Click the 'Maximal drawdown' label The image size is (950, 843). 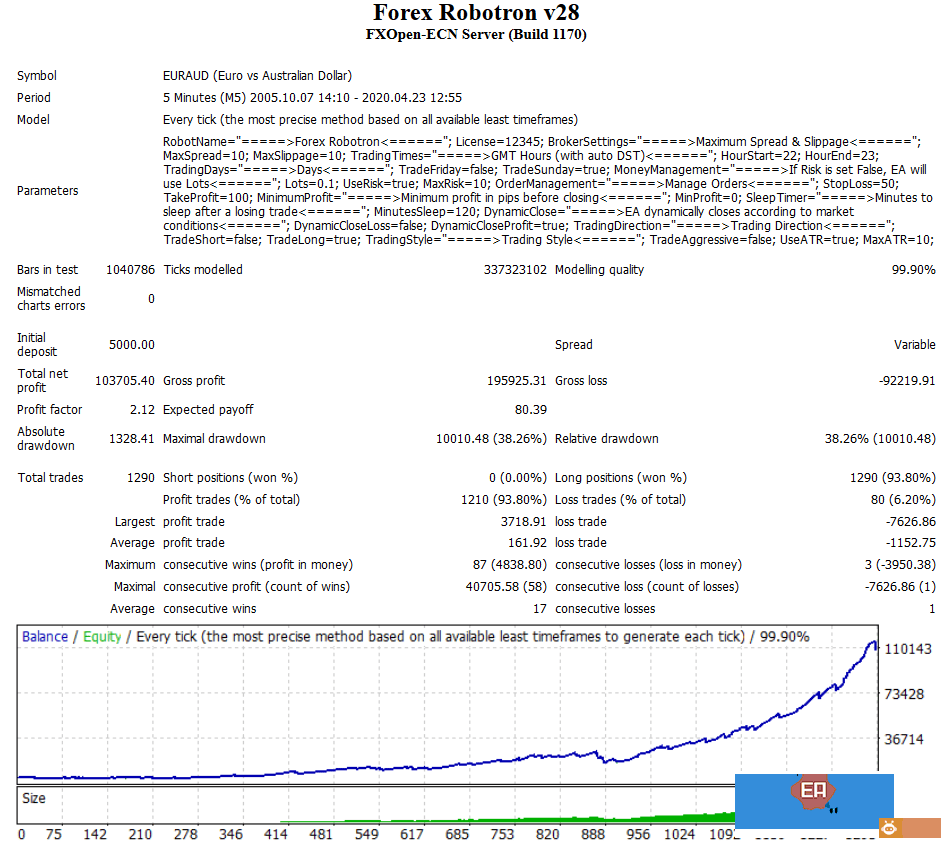pyautogui.click(x=214, y=439)
